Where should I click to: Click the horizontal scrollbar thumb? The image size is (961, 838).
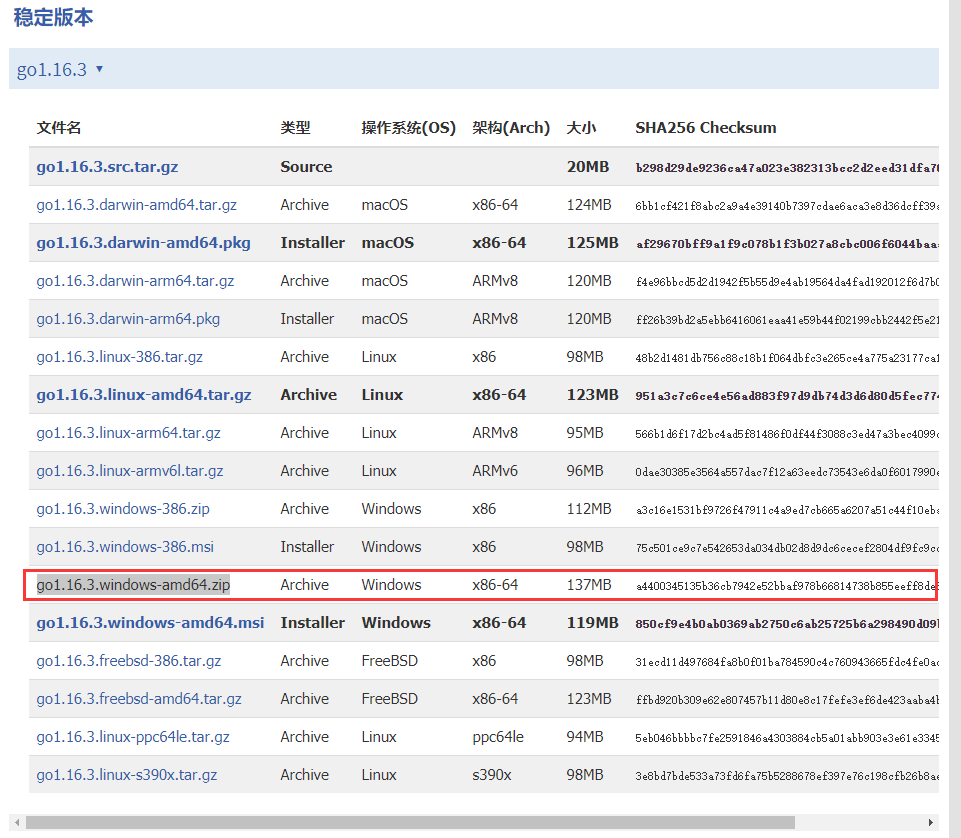point(410,822)
